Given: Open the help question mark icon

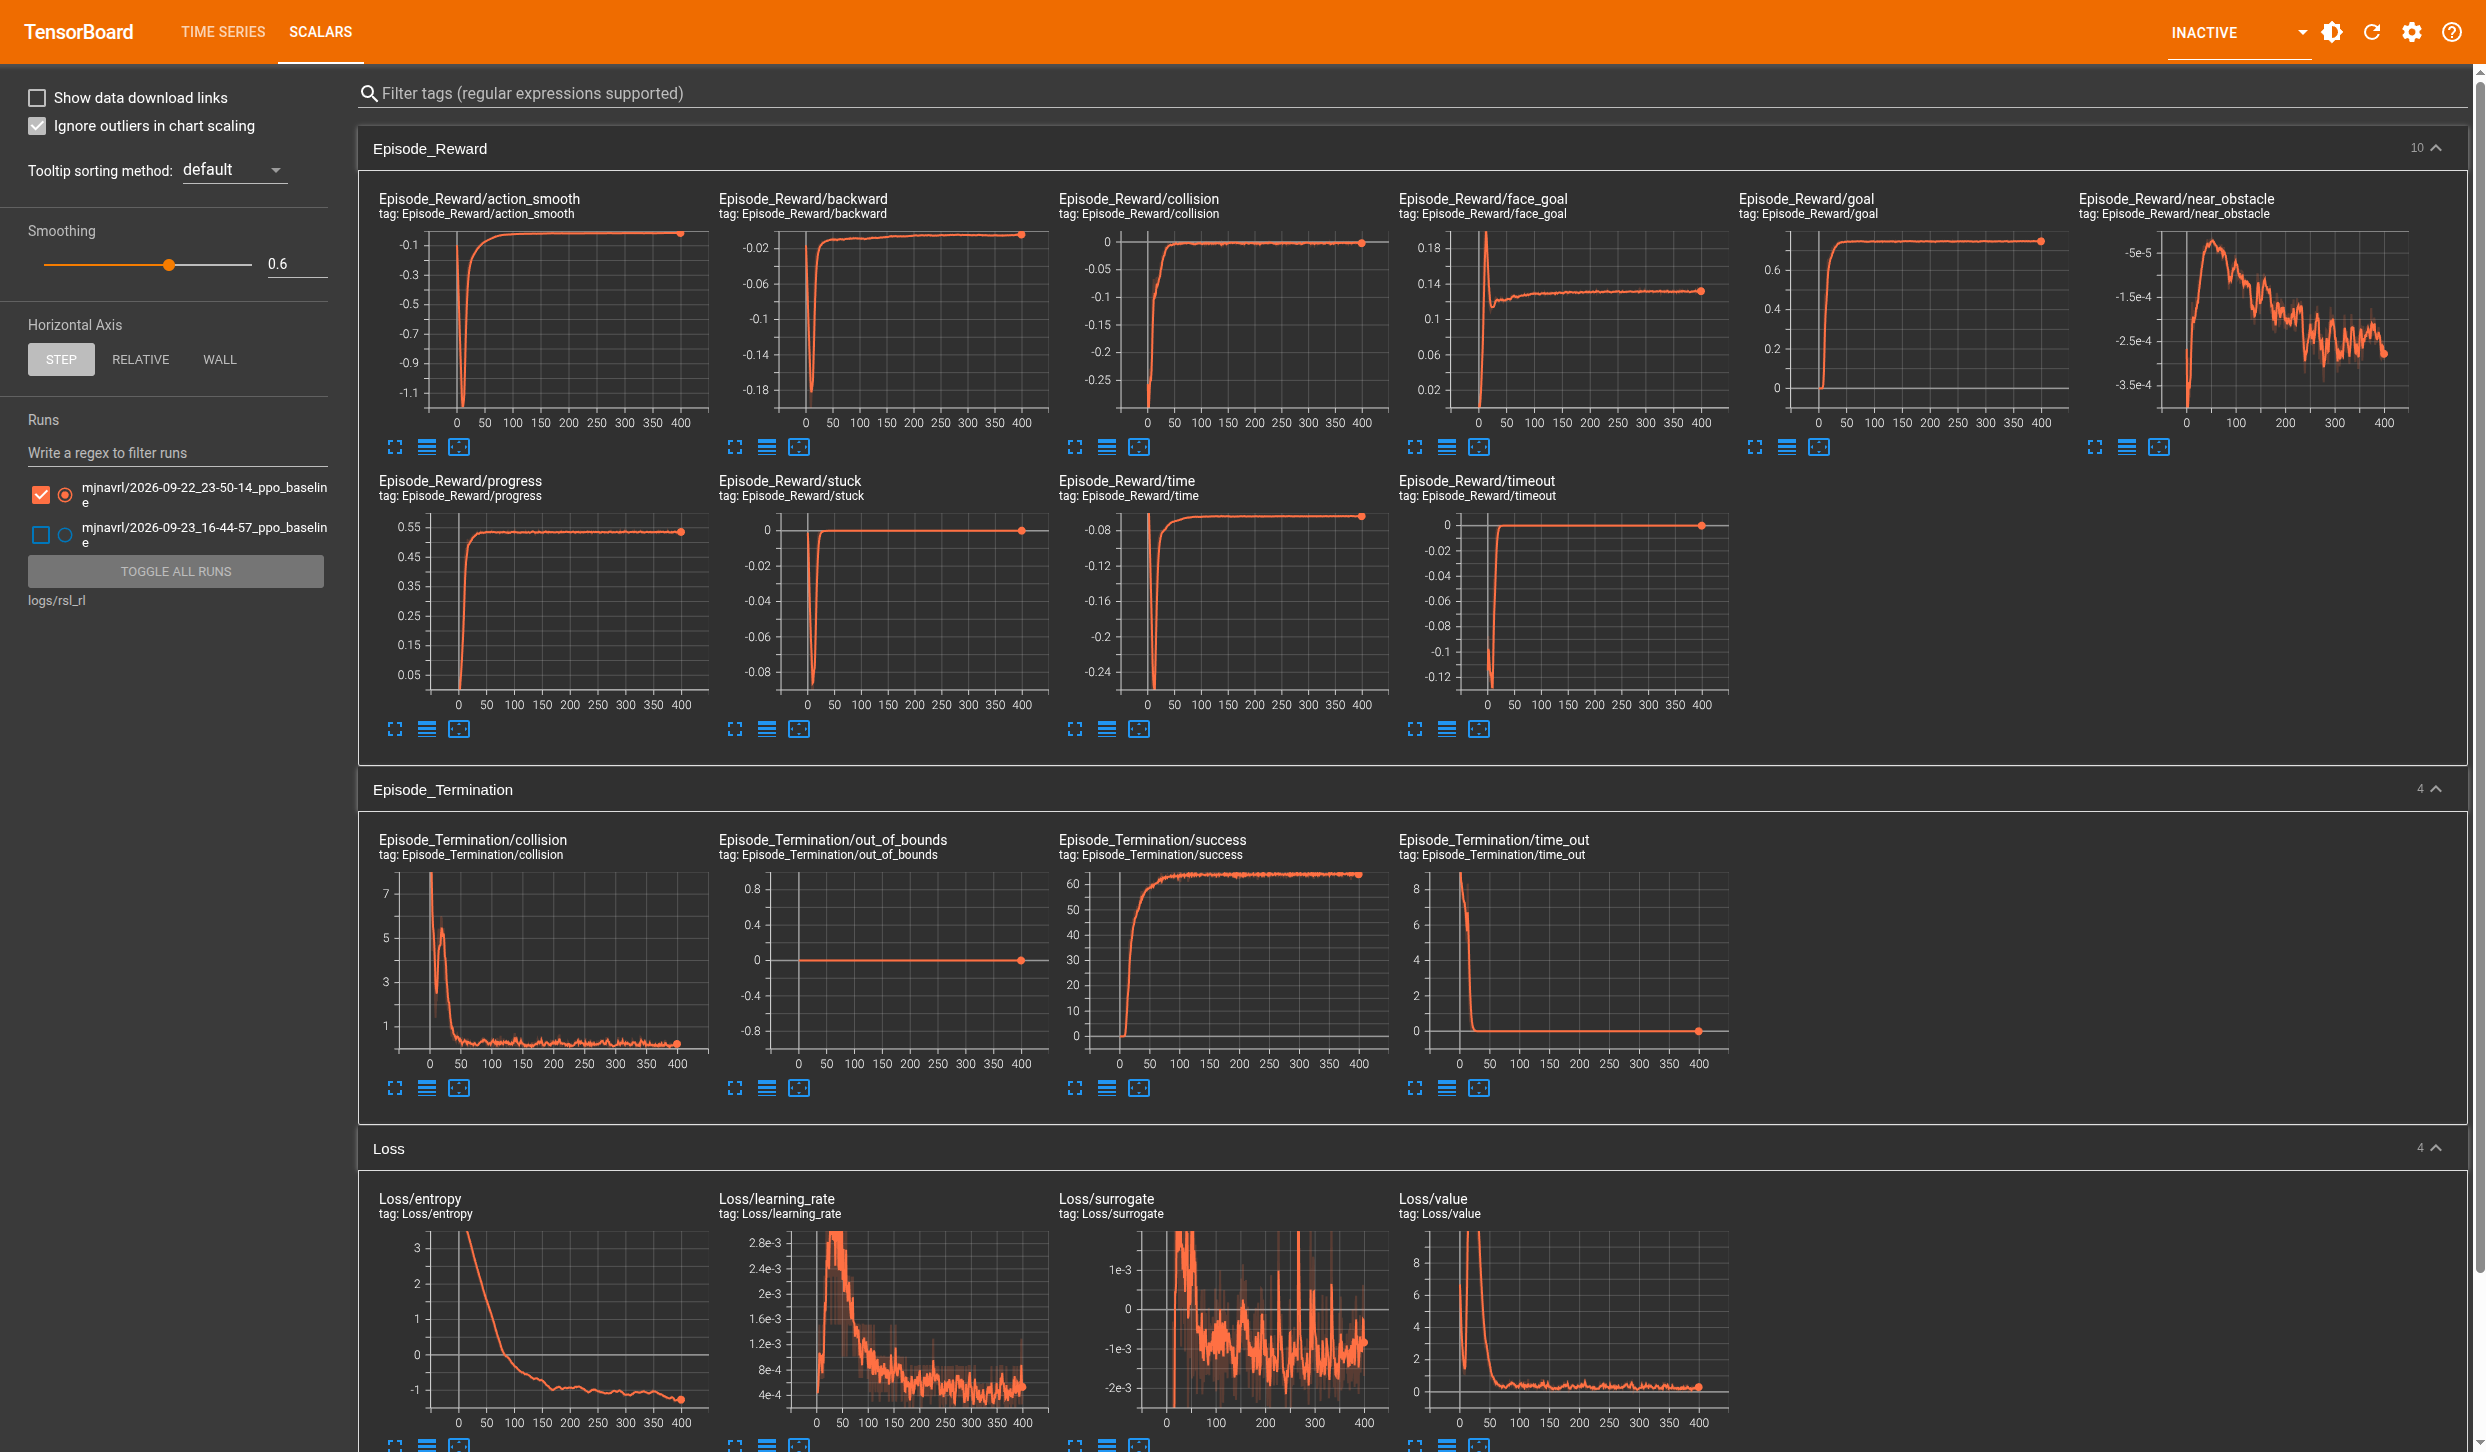Looking at the screenshot, I should tap(2452, 32).
